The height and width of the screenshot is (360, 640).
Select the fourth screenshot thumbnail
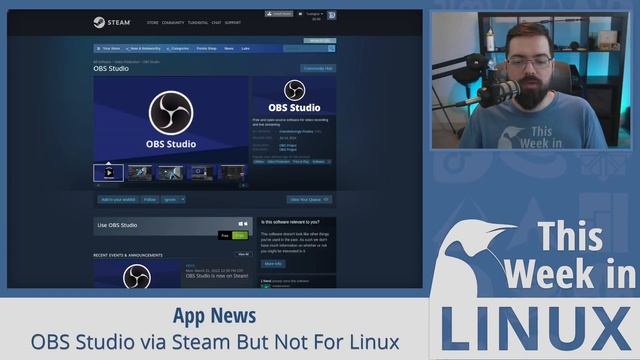point(202,173)
